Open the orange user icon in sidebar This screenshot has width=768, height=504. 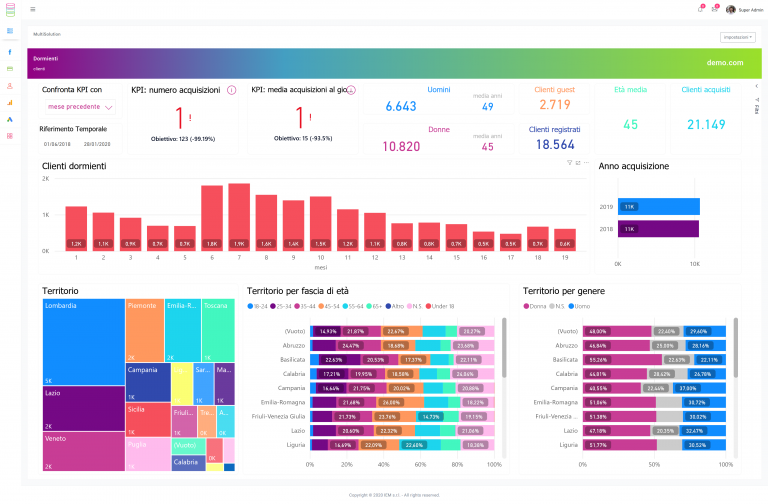[10, 86]
